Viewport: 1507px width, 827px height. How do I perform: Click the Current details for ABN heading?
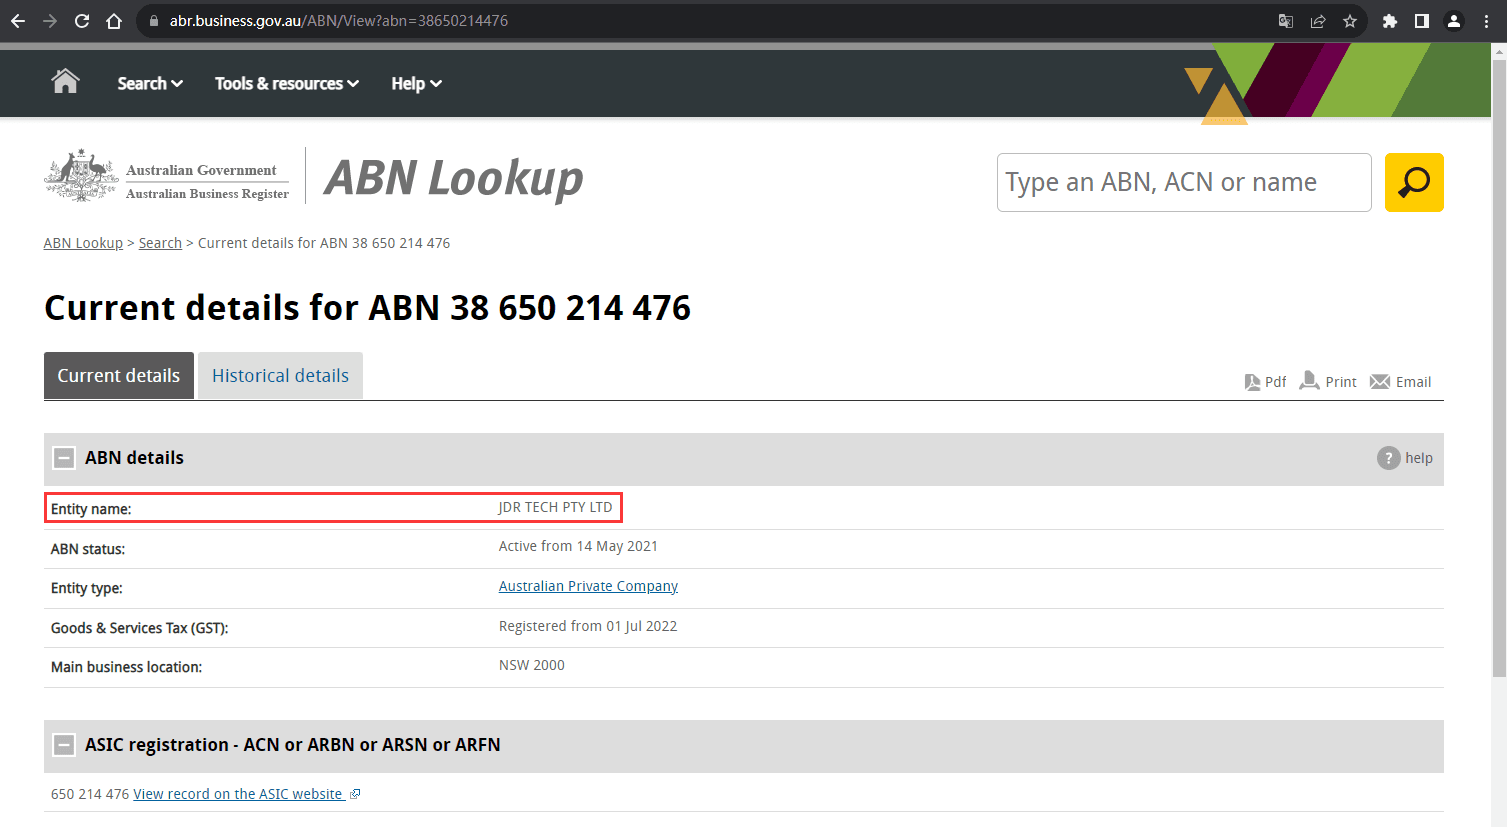click(x=367, y=308)
